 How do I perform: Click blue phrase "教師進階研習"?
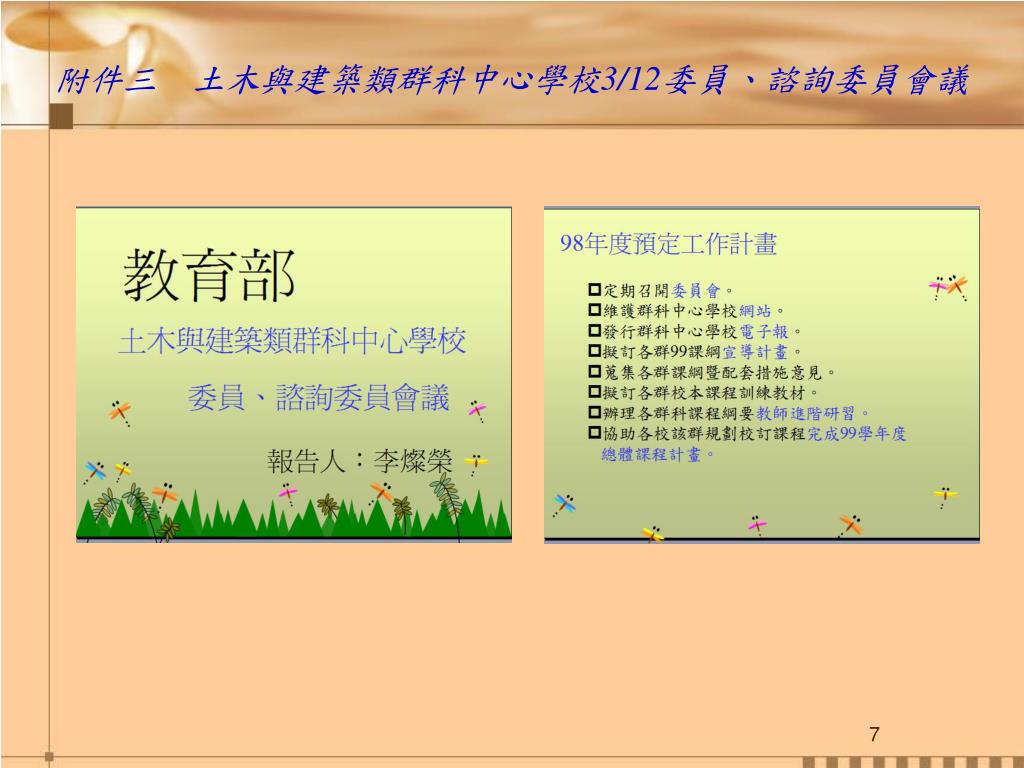coord(805,413)
